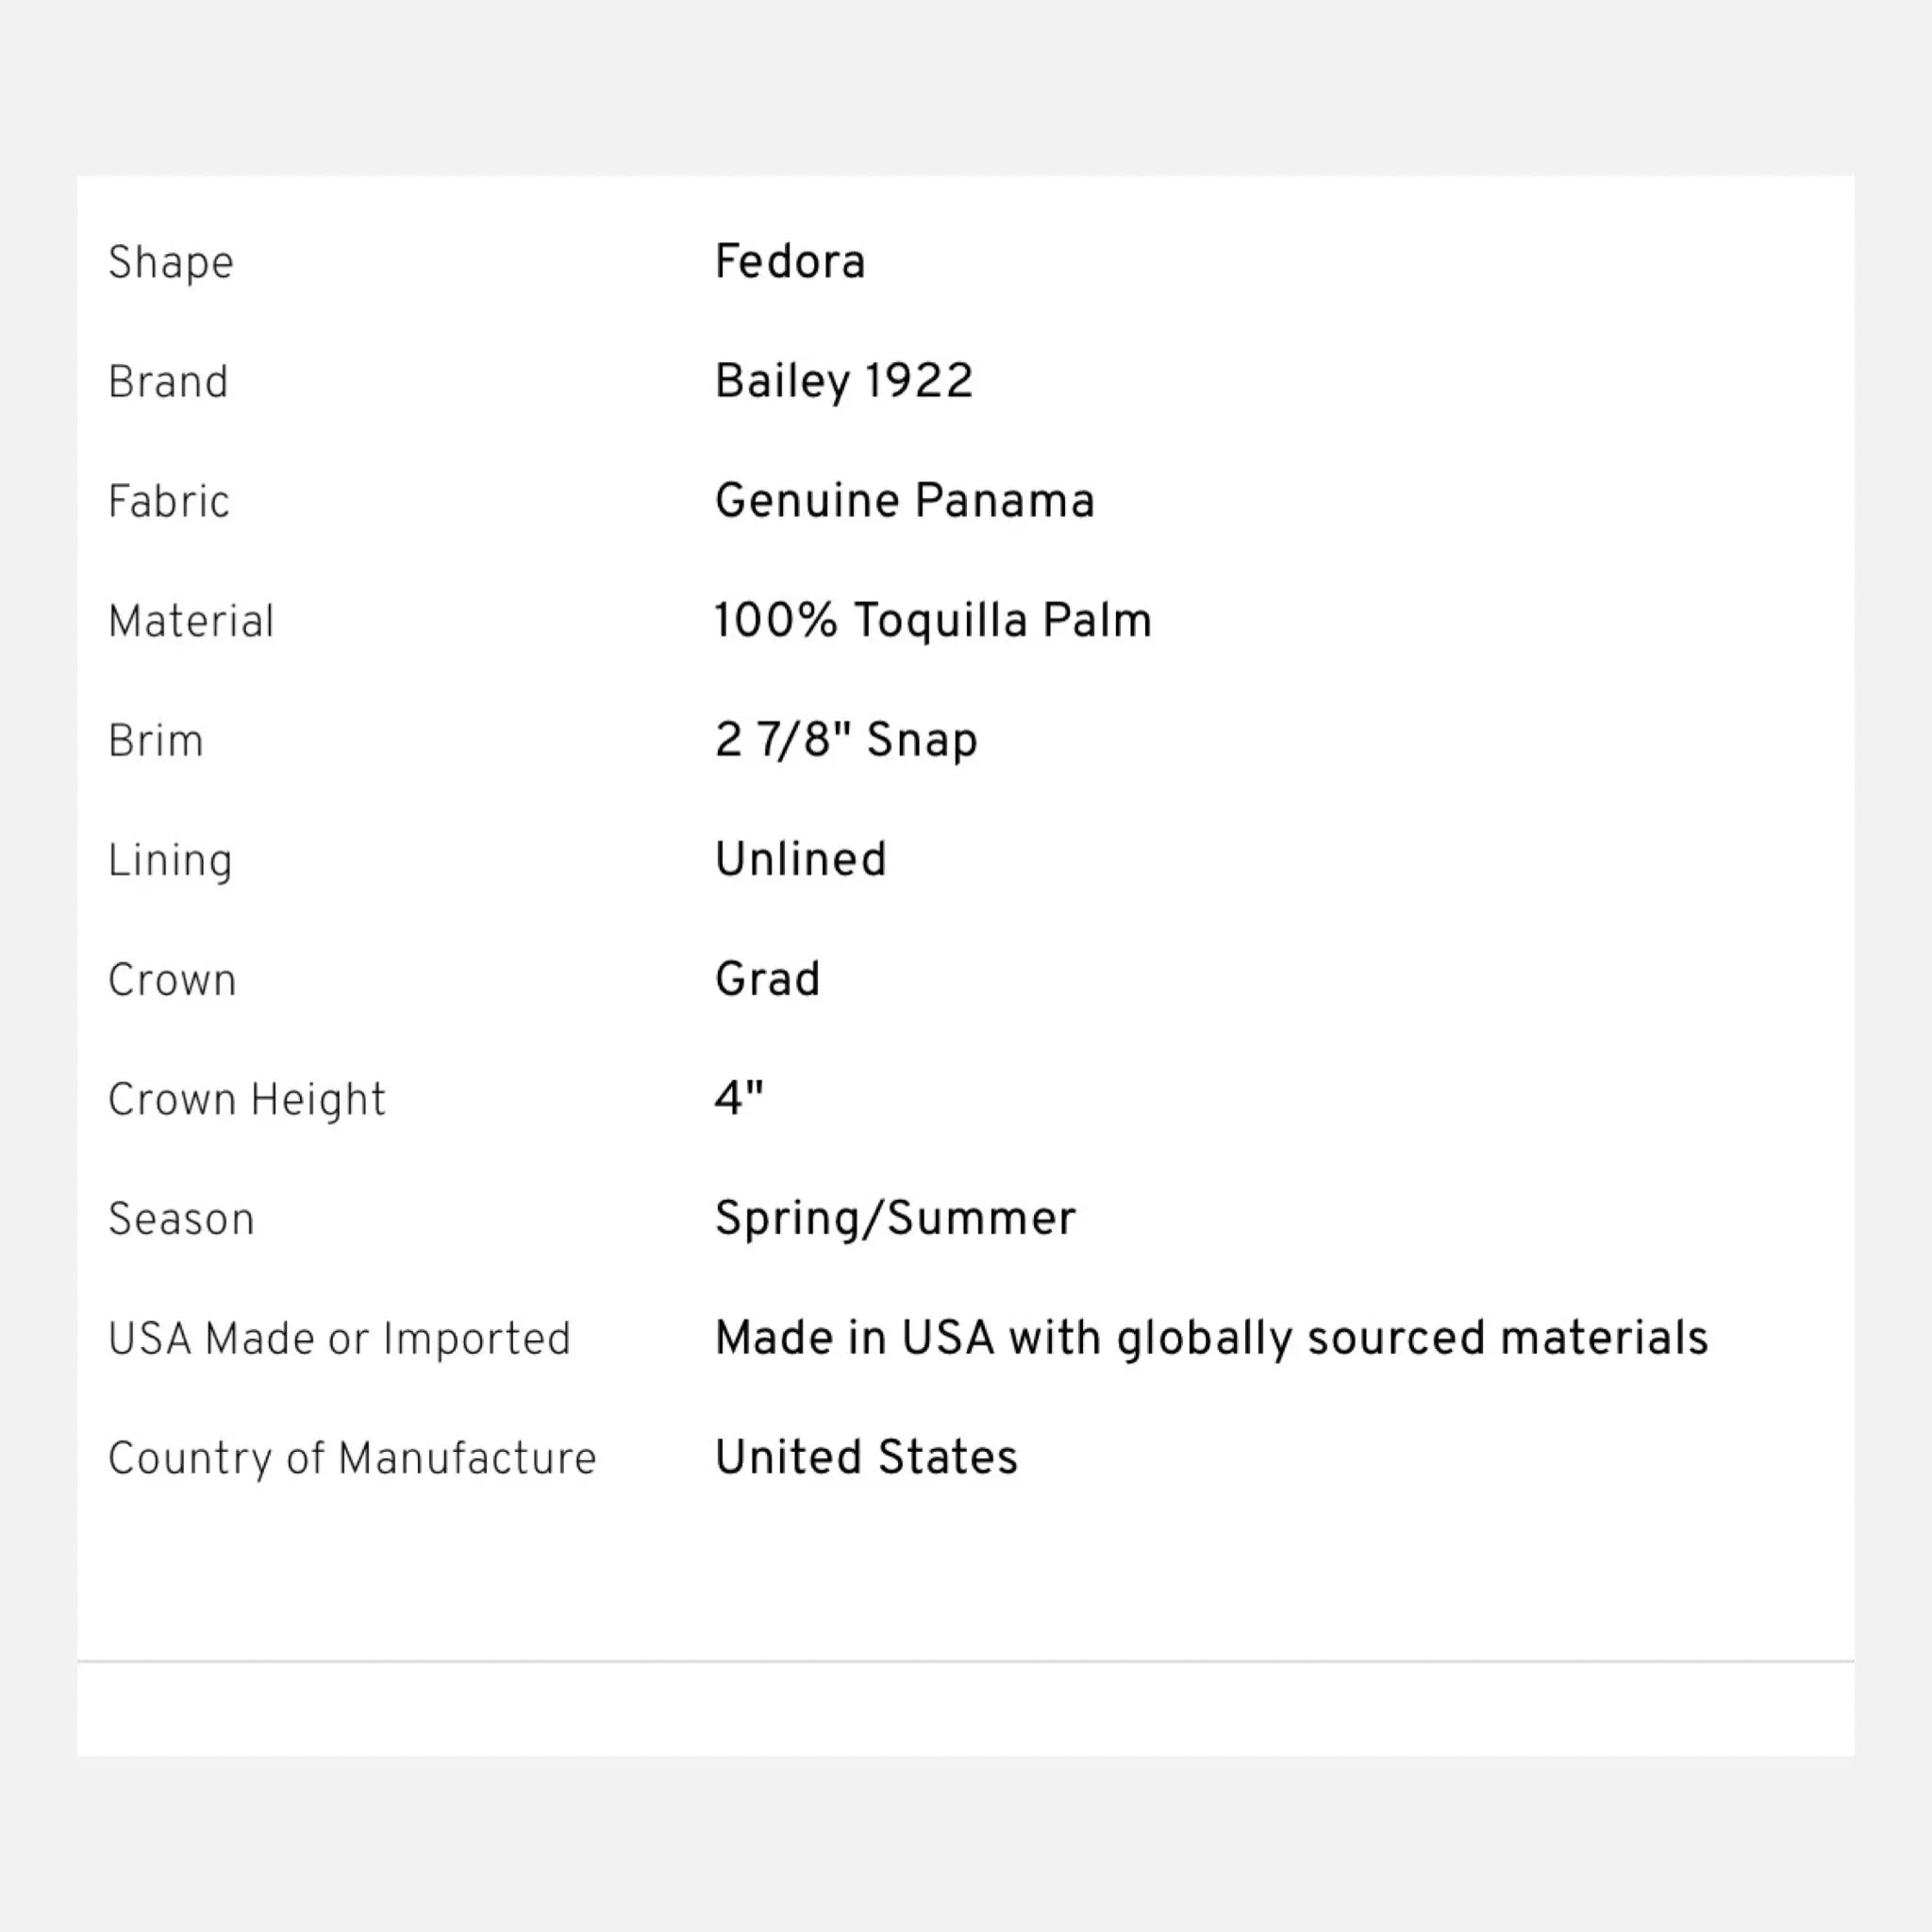This screenshot has width=1932, height=1932.
Task: Select the 4" crown height value
Action: tap(739, 1098)
